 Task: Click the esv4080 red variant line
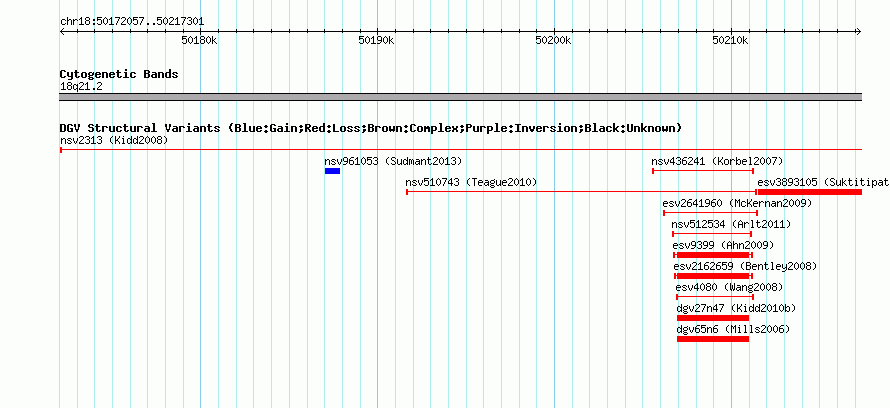coord(715,297)
